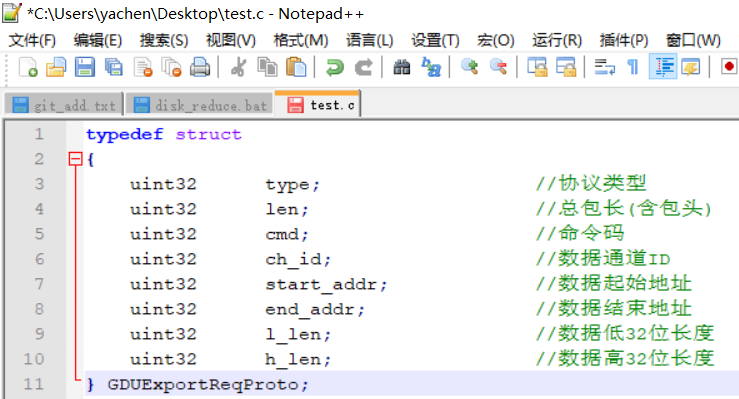Open the 设置(T) menu
This screenshot has width=739, height=399.
[x=435, y=40]
